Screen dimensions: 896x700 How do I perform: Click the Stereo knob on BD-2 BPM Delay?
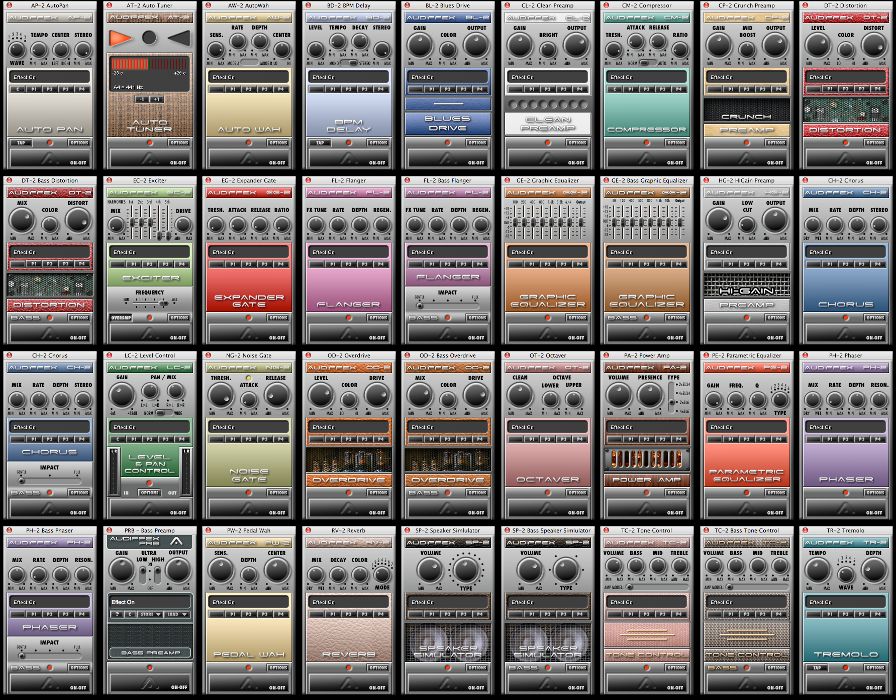tap(382, 50)
